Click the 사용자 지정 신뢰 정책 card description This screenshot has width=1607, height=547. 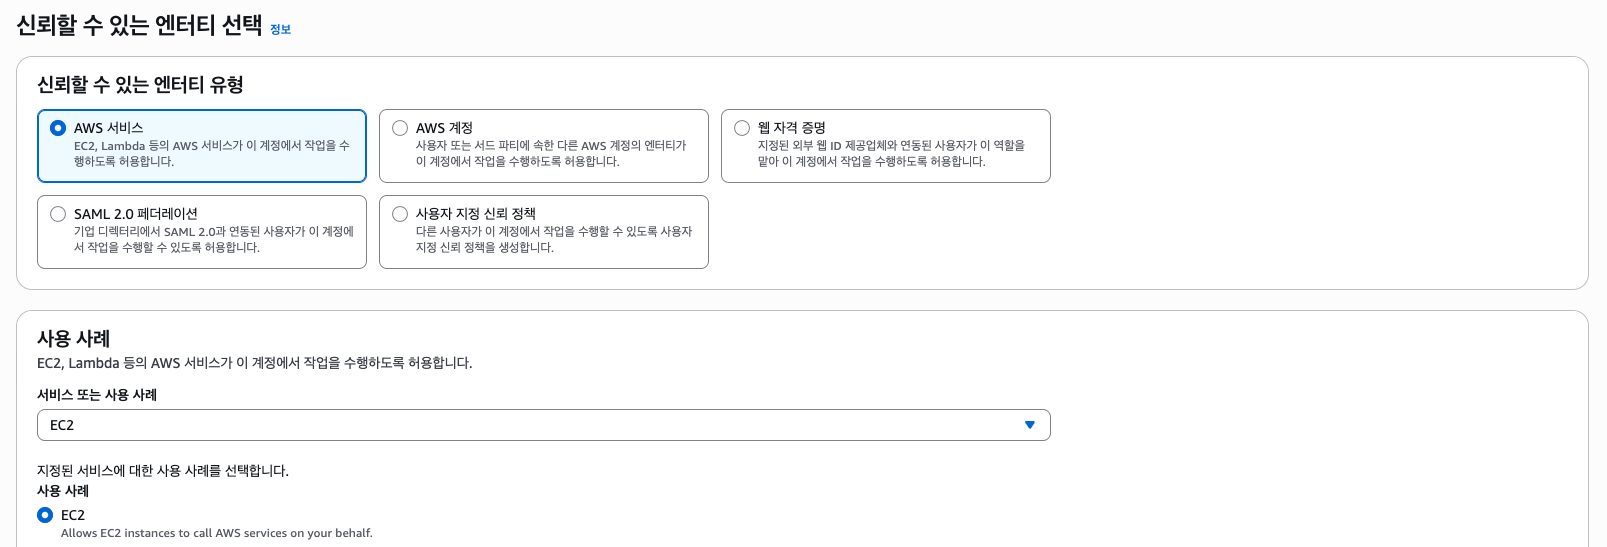[553, 239]
